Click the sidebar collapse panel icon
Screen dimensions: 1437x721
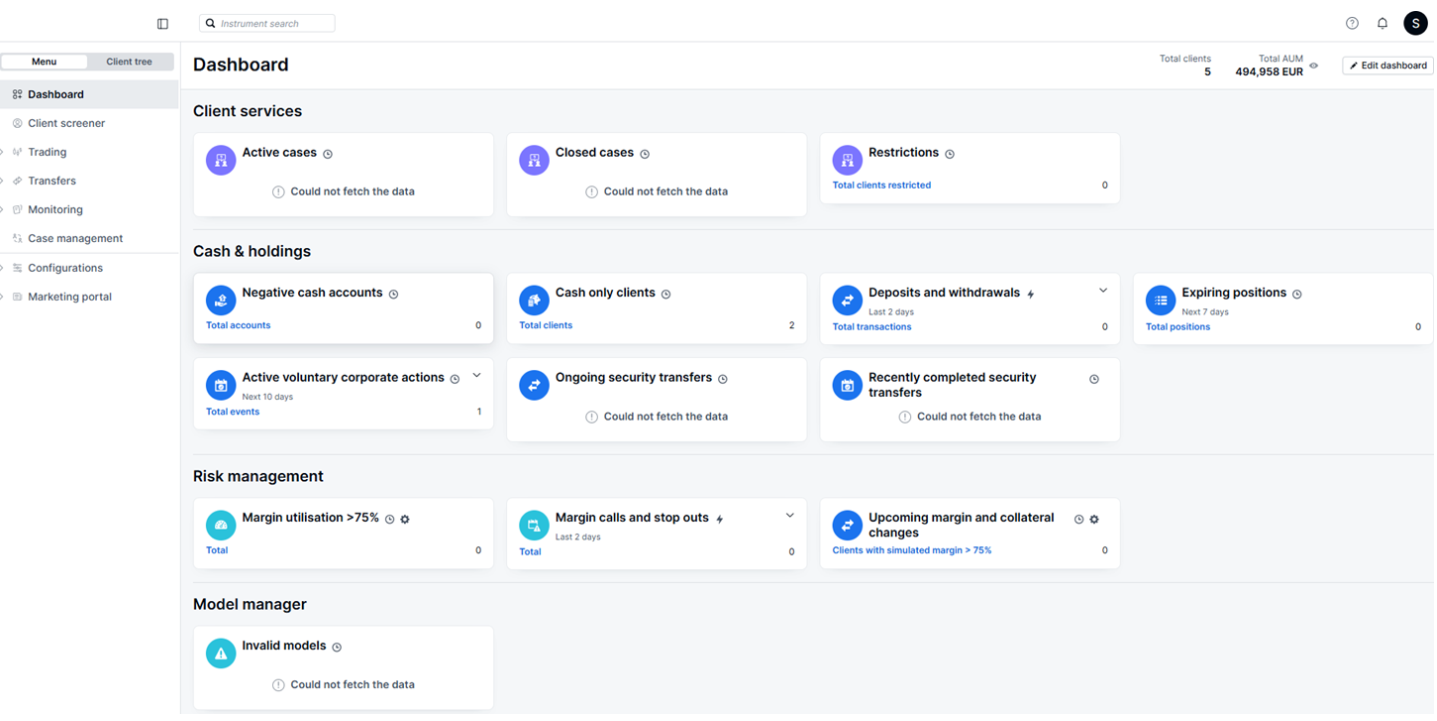163,24
